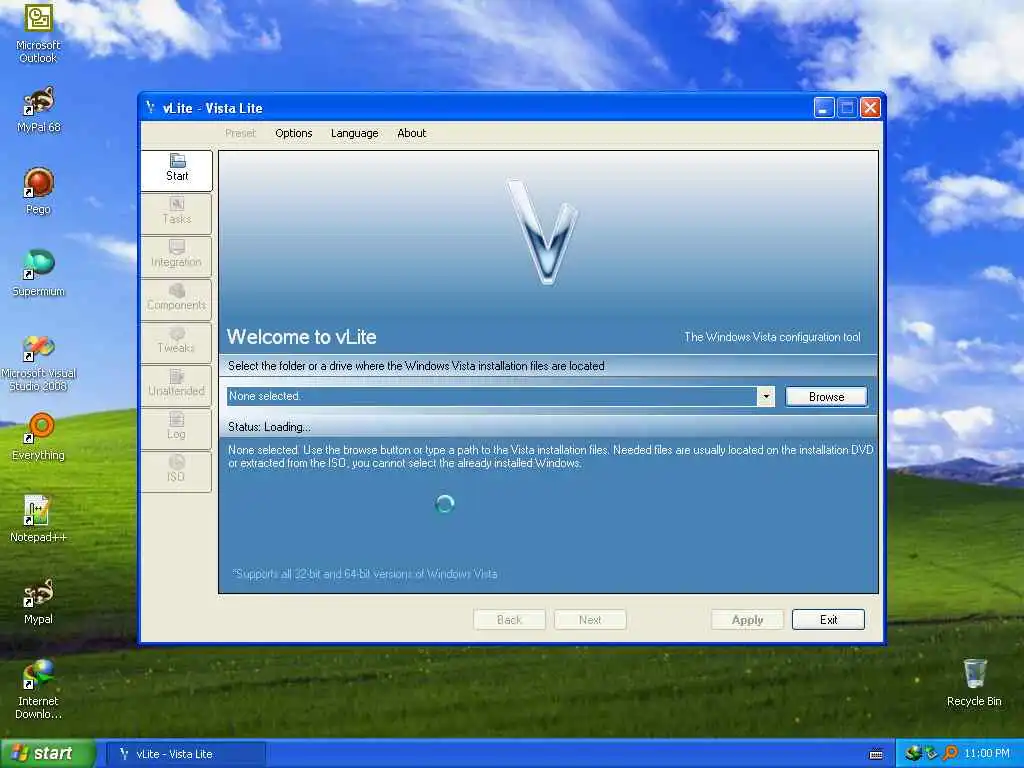This screenshot has width=1024, height=768.
Task: Open the About menu
Action: pos(411,133)
